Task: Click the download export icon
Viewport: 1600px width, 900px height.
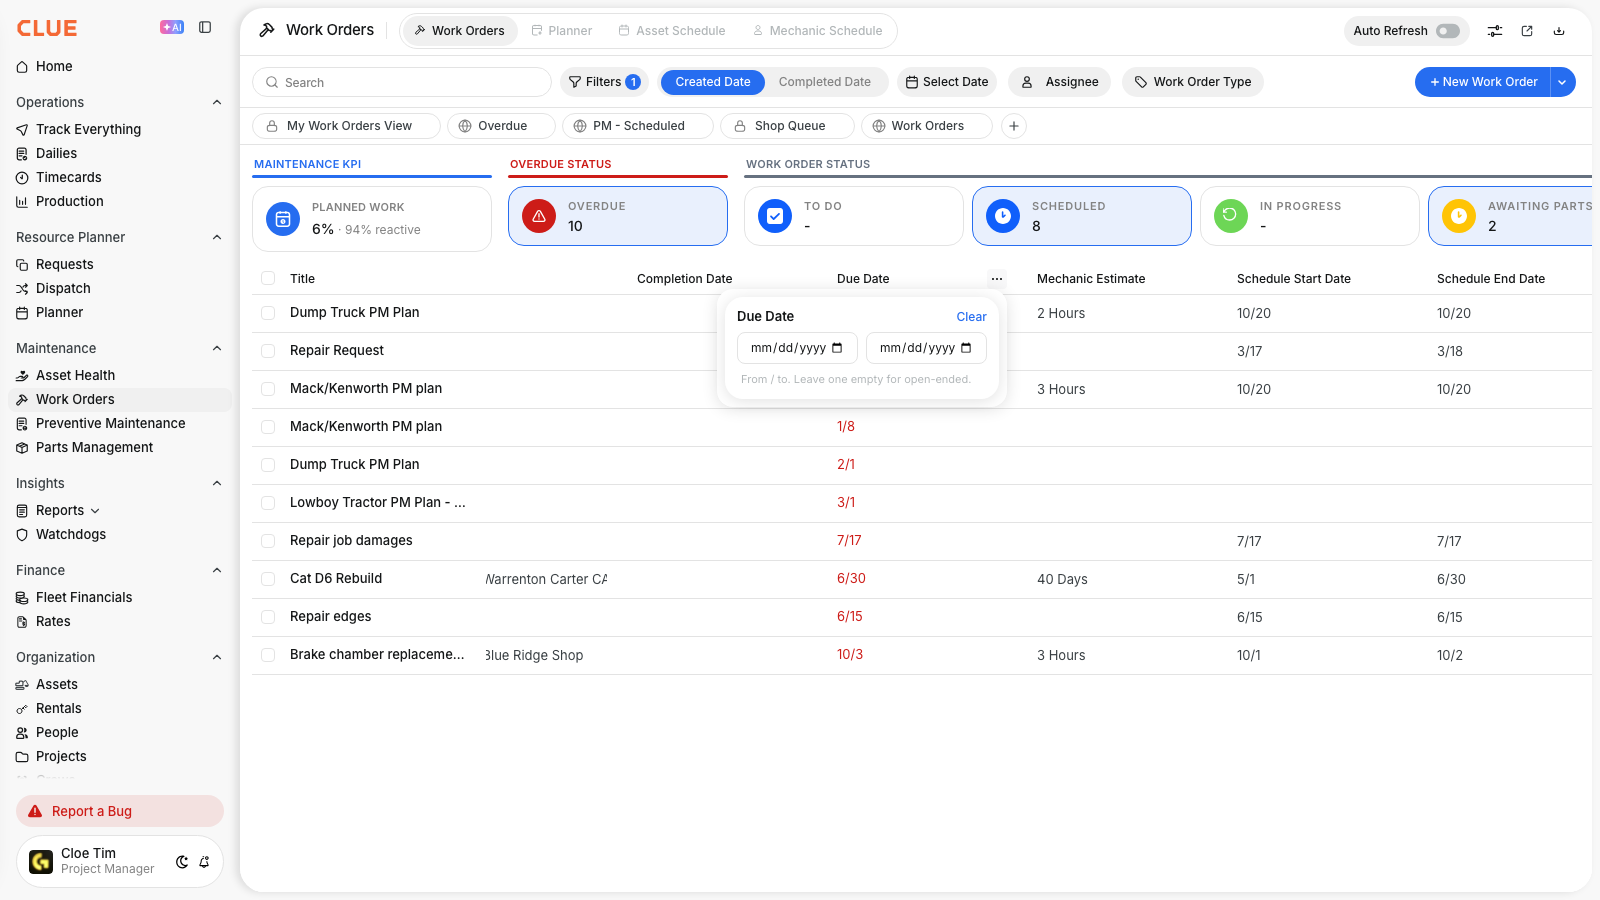Action: pos(1559,31)
